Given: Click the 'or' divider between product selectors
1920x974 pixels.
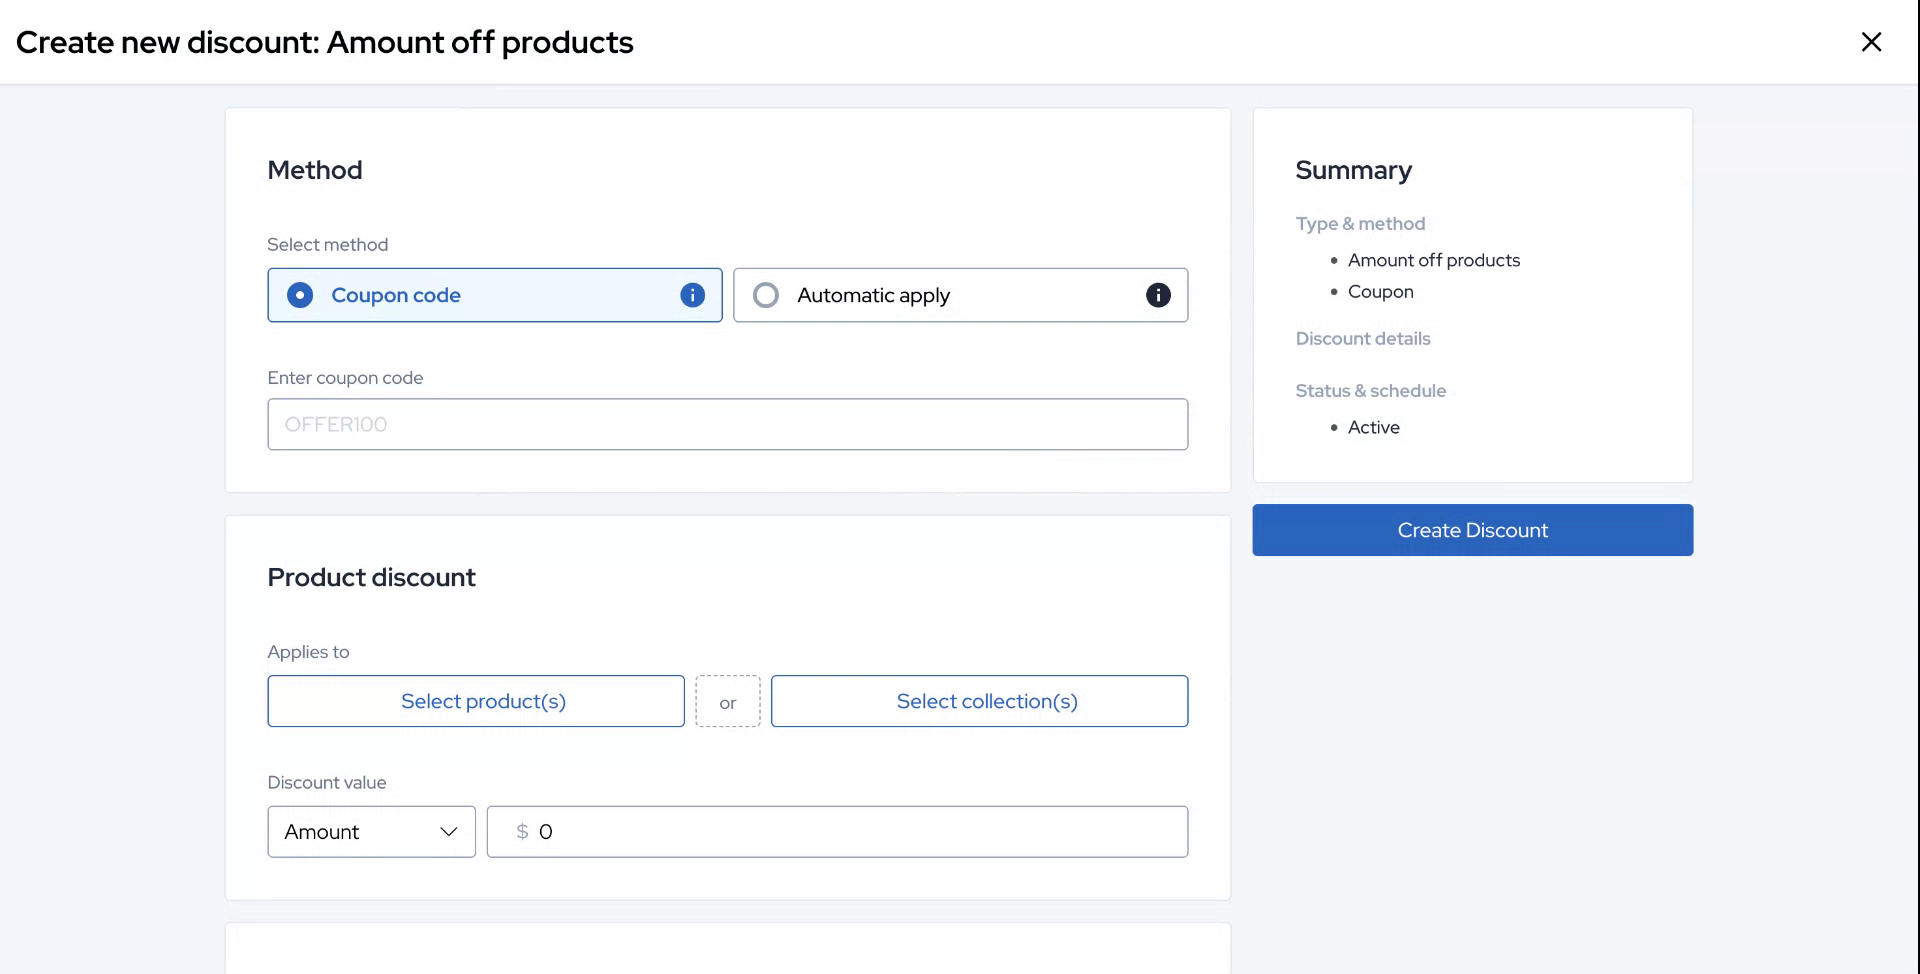Looking at the screenshot, I should (727, 702).
